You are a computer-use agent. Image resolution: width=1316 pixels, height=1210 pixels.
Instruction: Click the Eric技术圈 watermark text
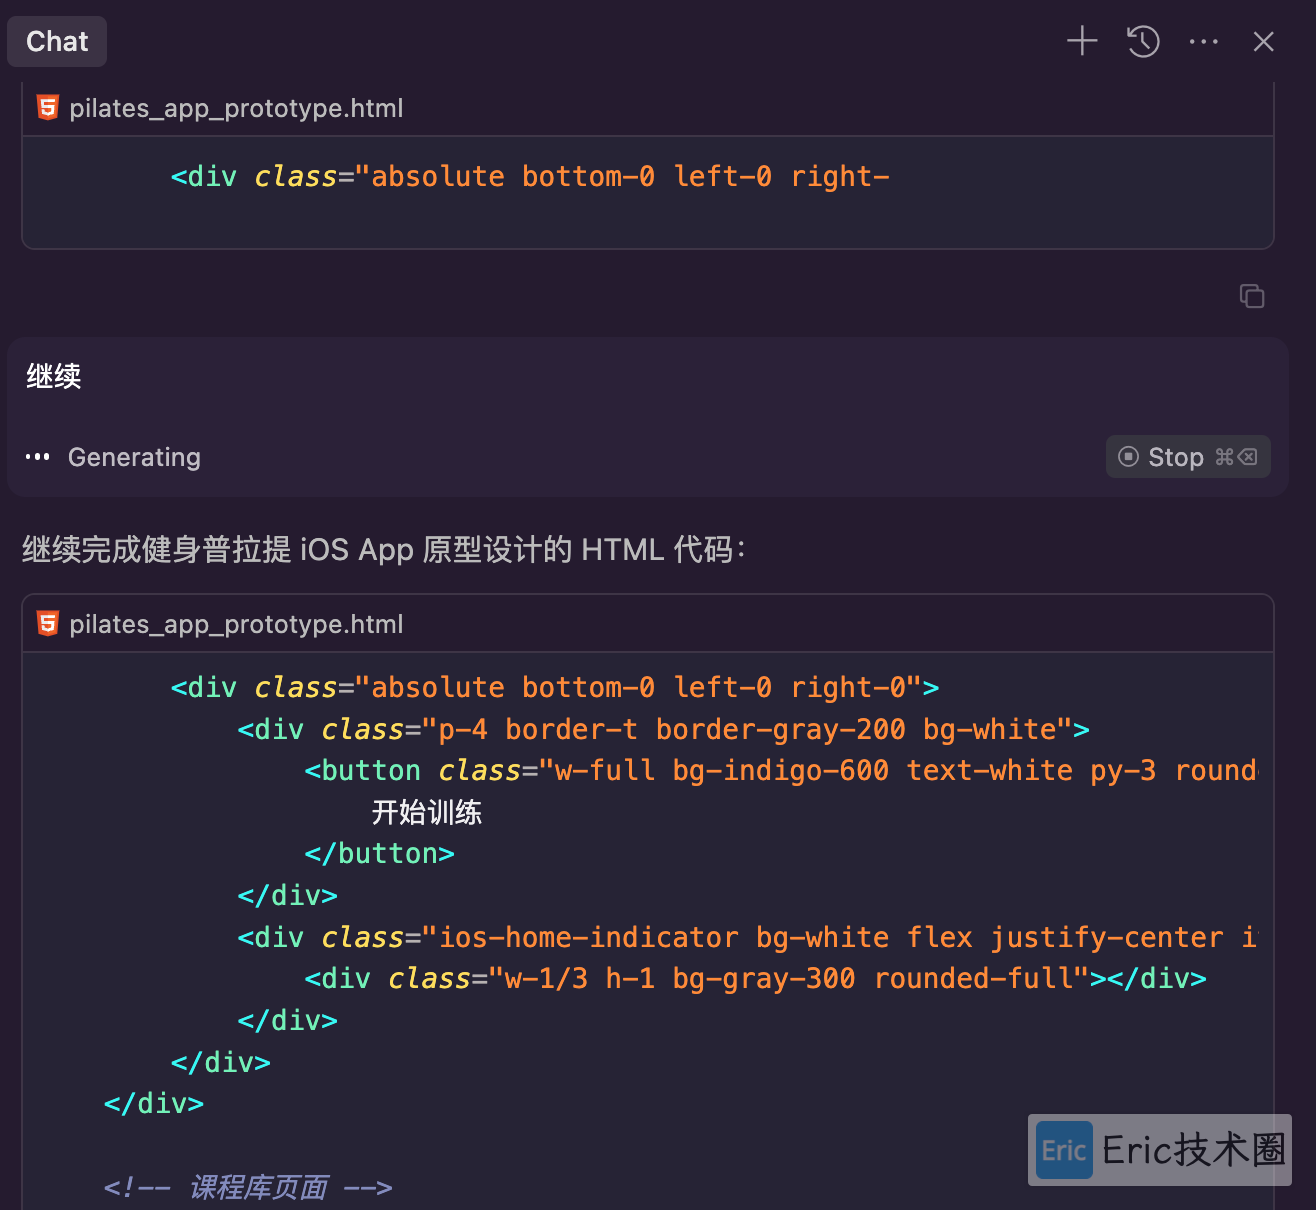[x=1194, y=1150]
